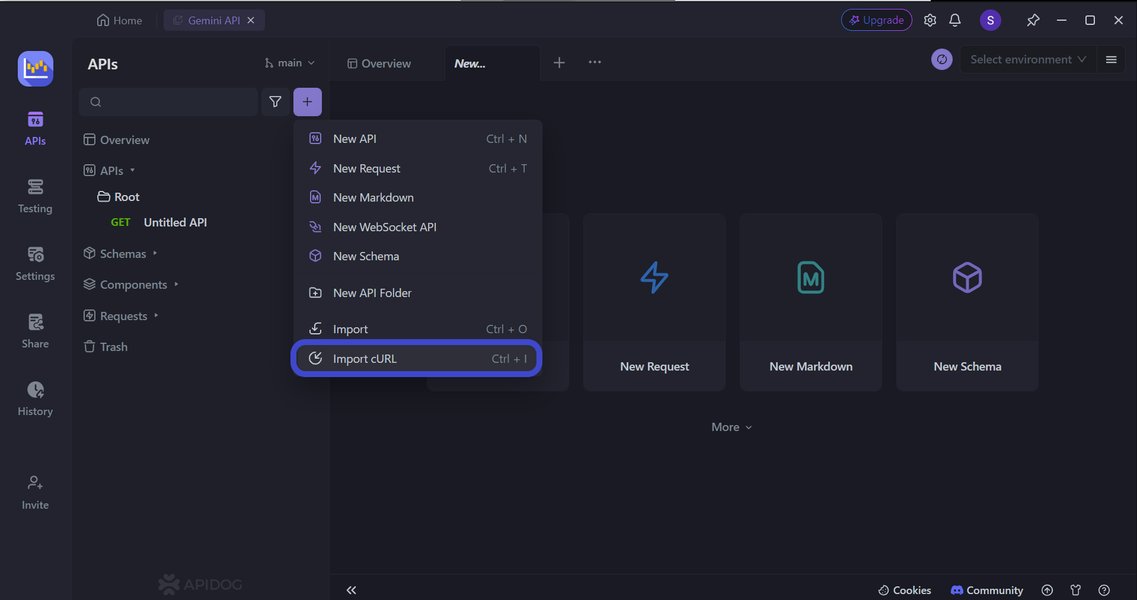Close the Gemini API tab

[251, 20]
